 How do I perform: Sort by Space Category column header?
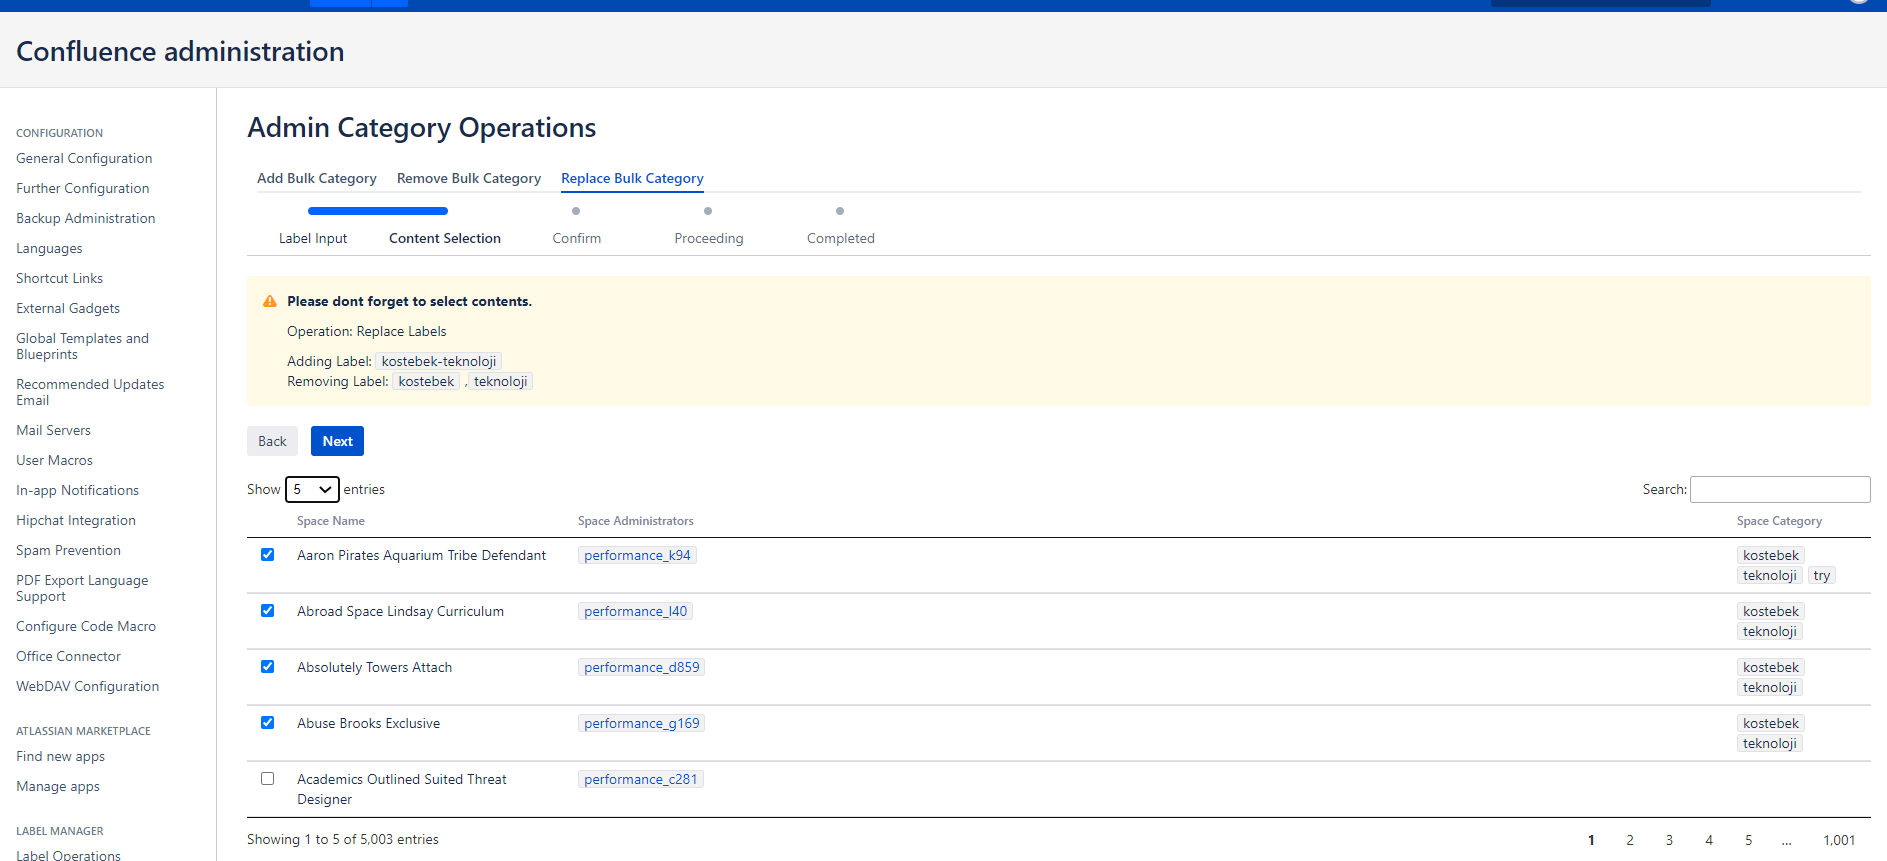[x=1779, y=521]
